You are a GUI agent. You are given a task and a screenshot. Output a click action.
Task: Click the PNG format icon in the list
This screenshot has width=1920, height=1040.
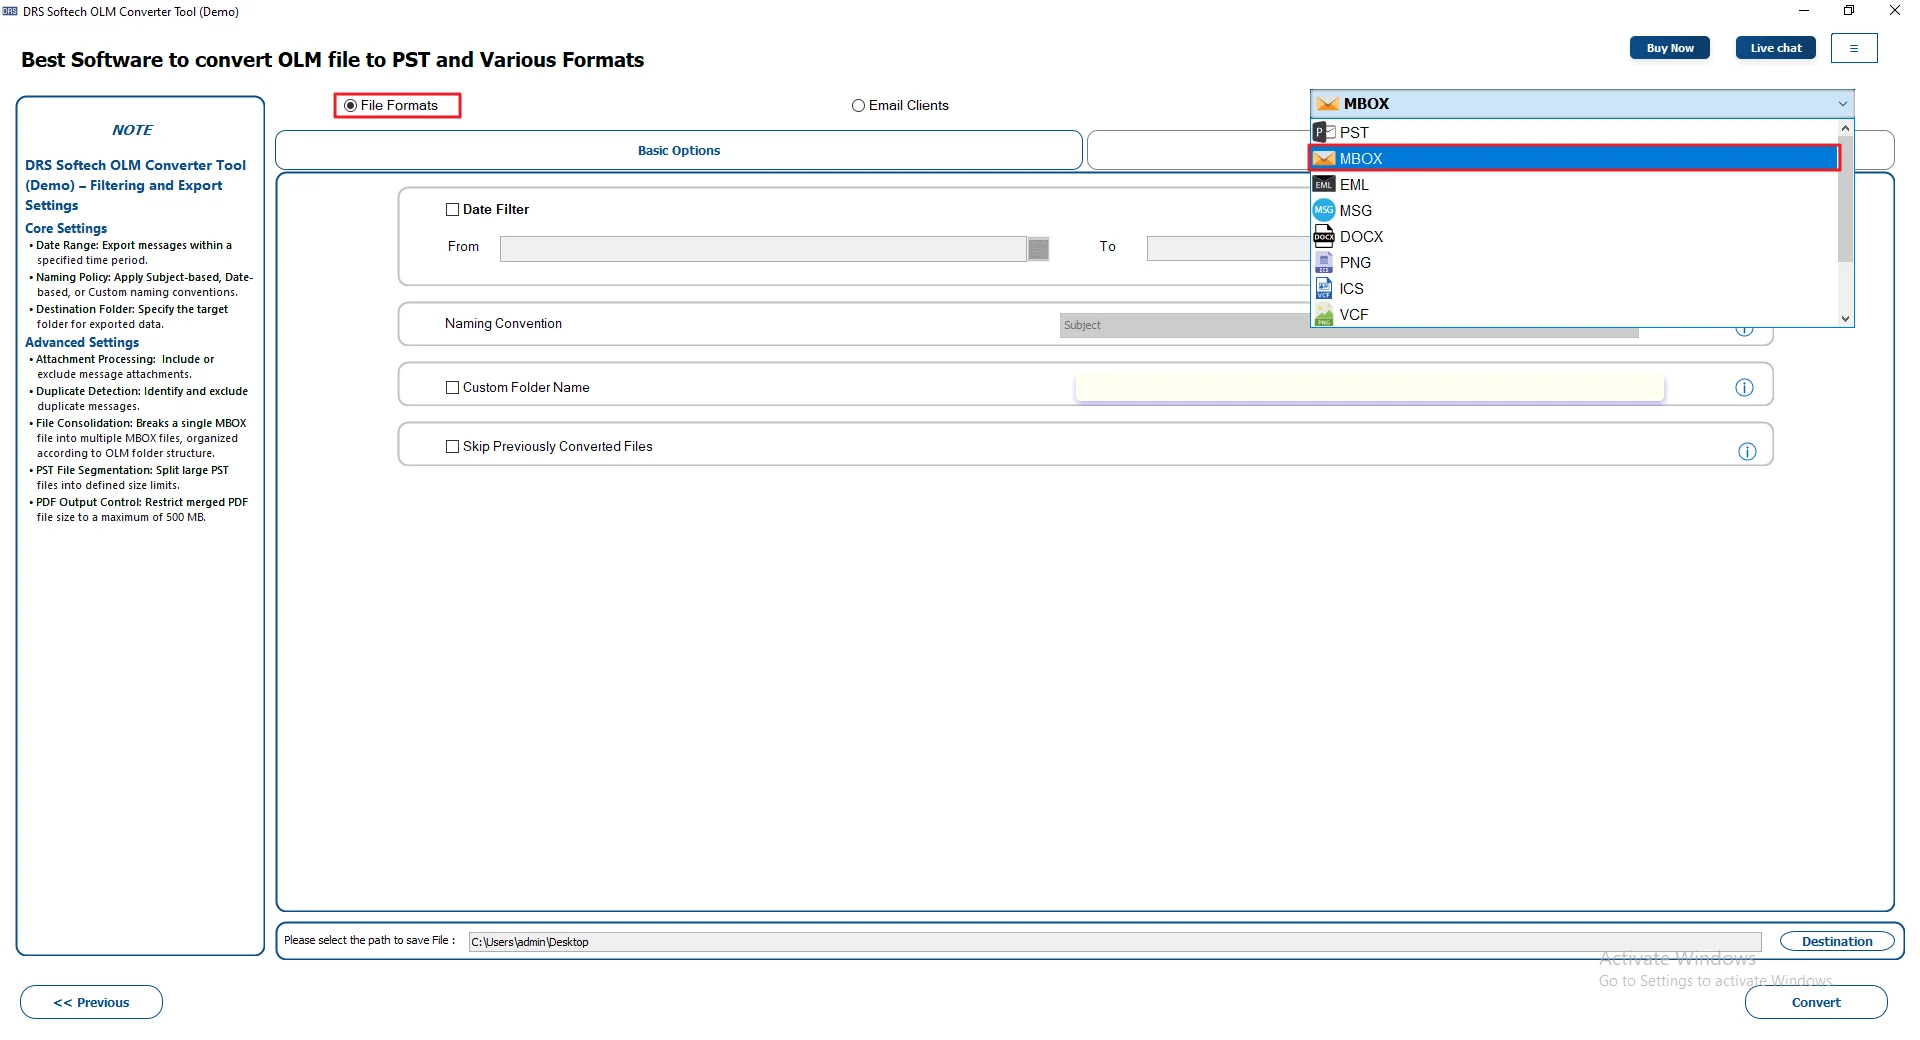[x=1324, y=262]
